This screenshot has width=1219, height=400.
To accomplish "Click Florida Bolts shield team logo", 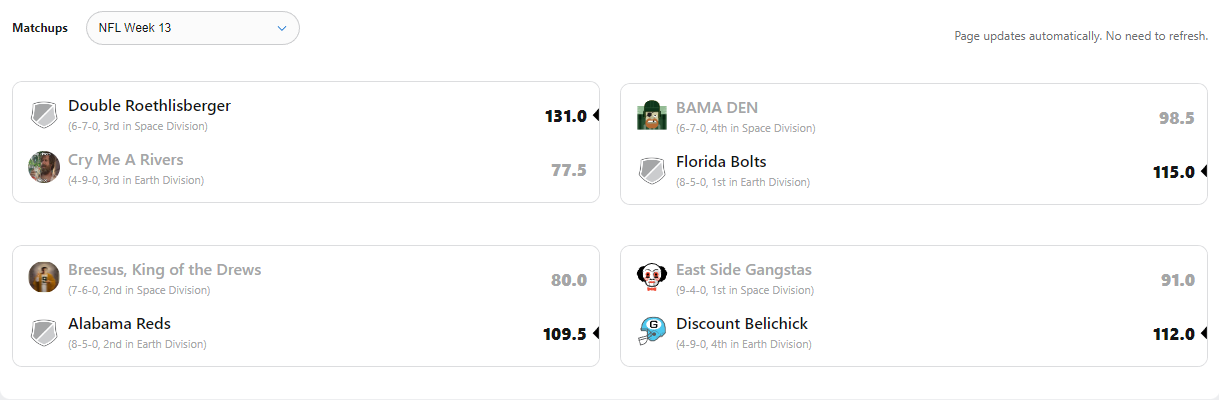I will 652,170.
